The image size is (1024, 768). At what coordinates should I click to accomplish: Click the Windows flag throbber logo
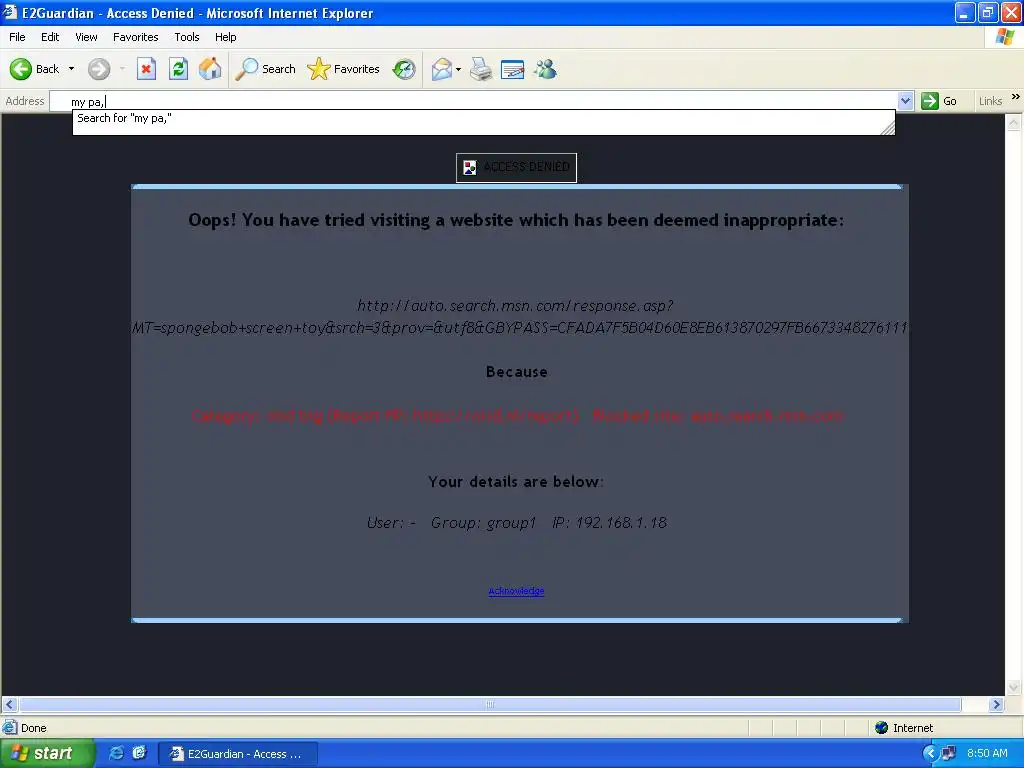(1005, 37)
